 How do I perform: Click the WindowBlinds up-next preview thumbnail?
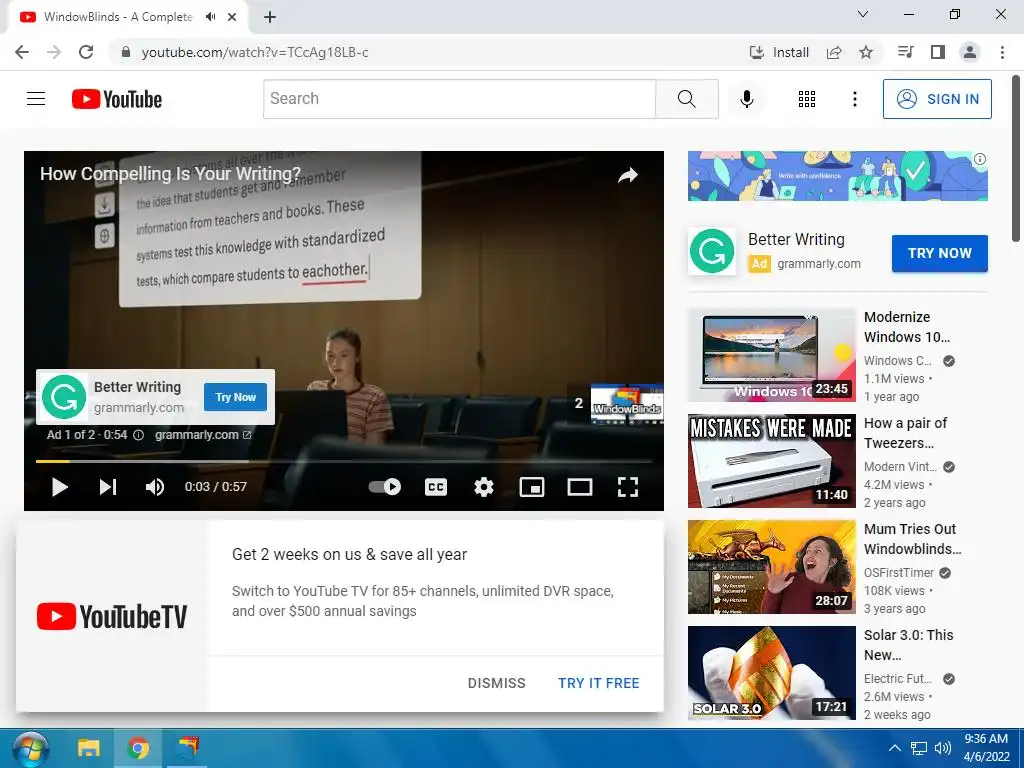tap(627, 404)
